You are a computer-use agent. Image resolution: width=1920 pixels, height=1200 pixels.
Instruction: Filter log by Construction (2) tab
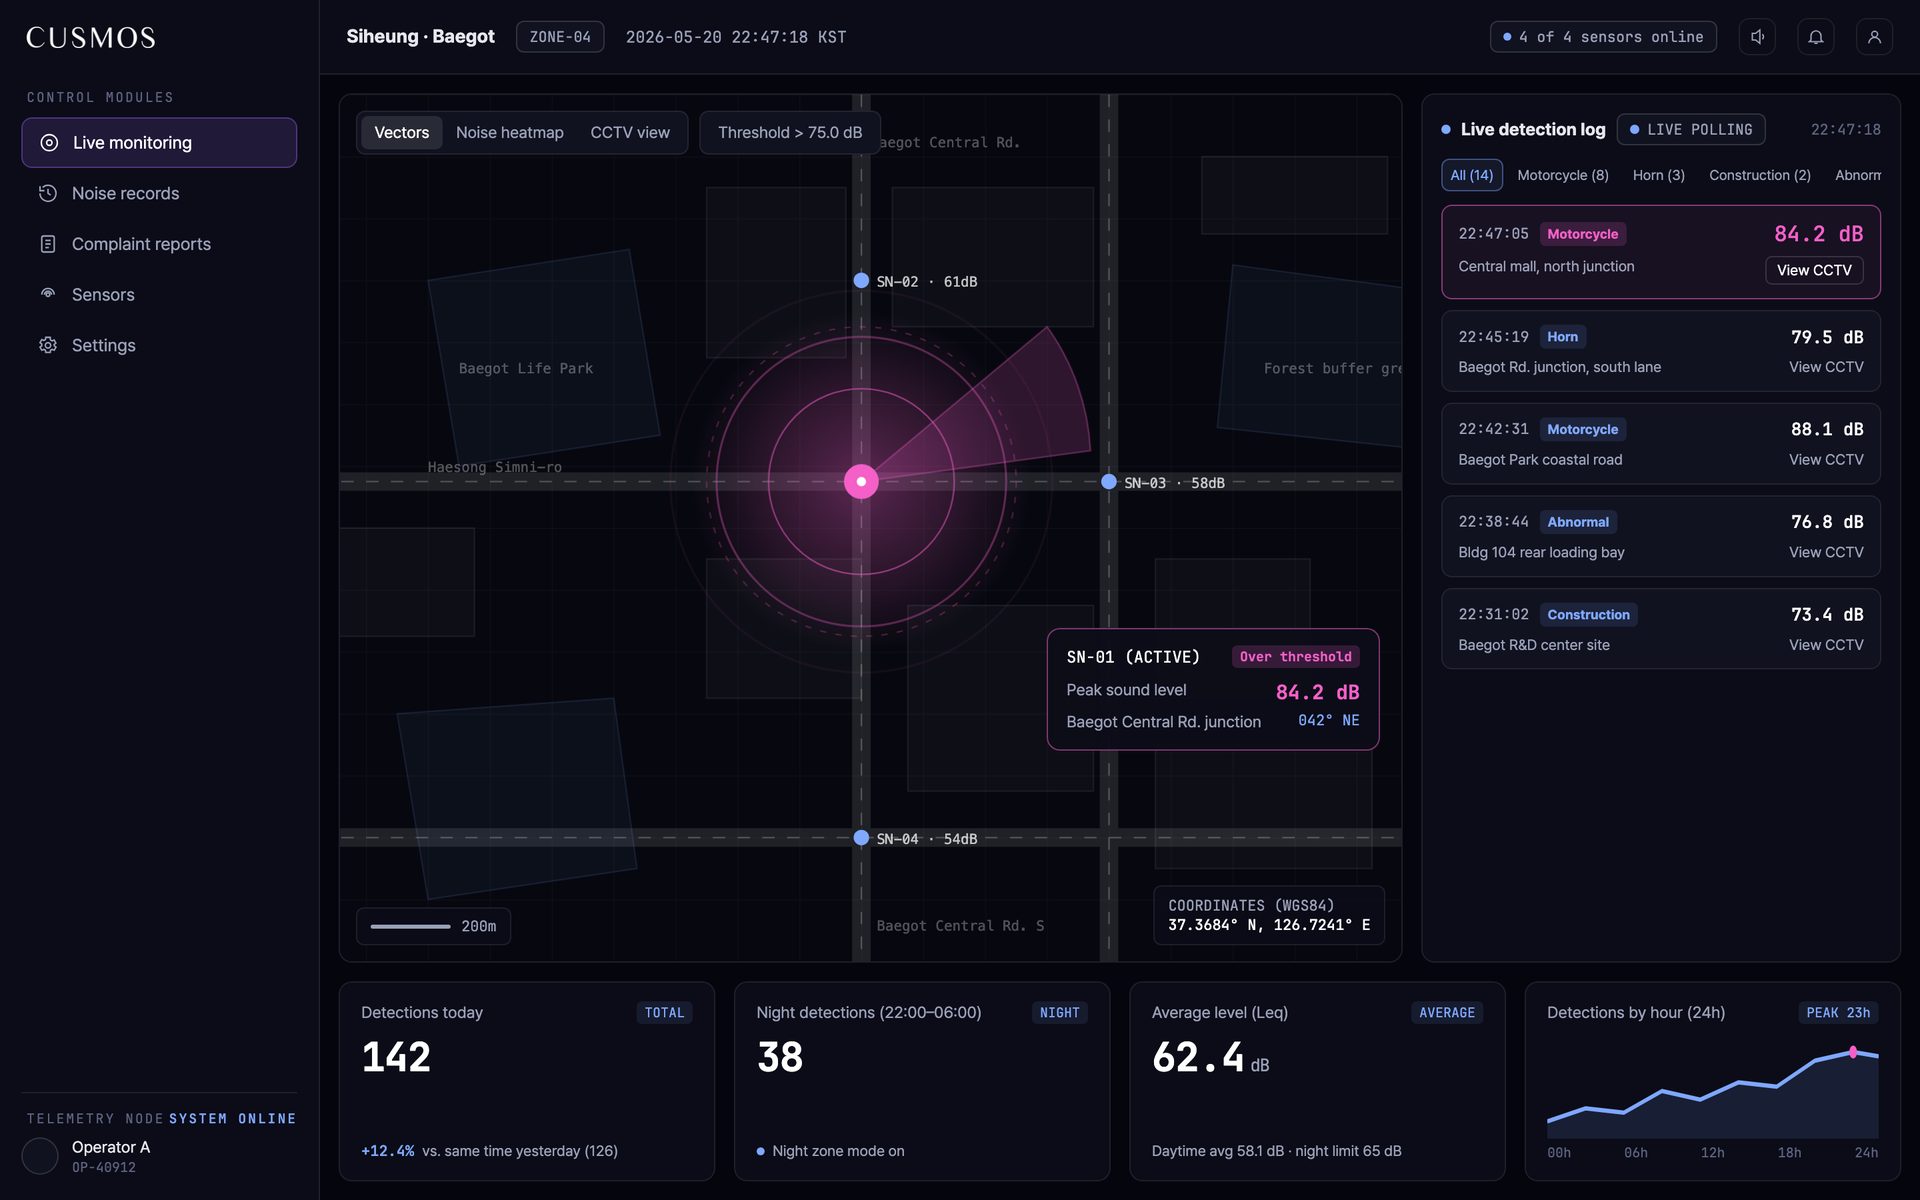pos(1760,175)
